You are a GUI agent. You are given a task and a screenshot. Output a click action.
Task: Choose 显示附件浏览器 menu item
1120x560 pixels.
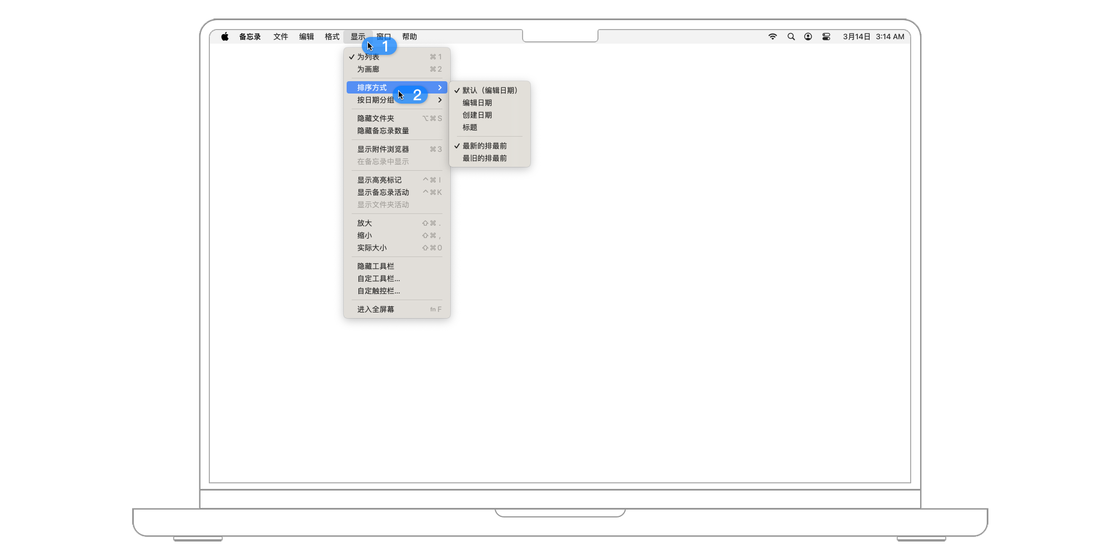[396, 149]
